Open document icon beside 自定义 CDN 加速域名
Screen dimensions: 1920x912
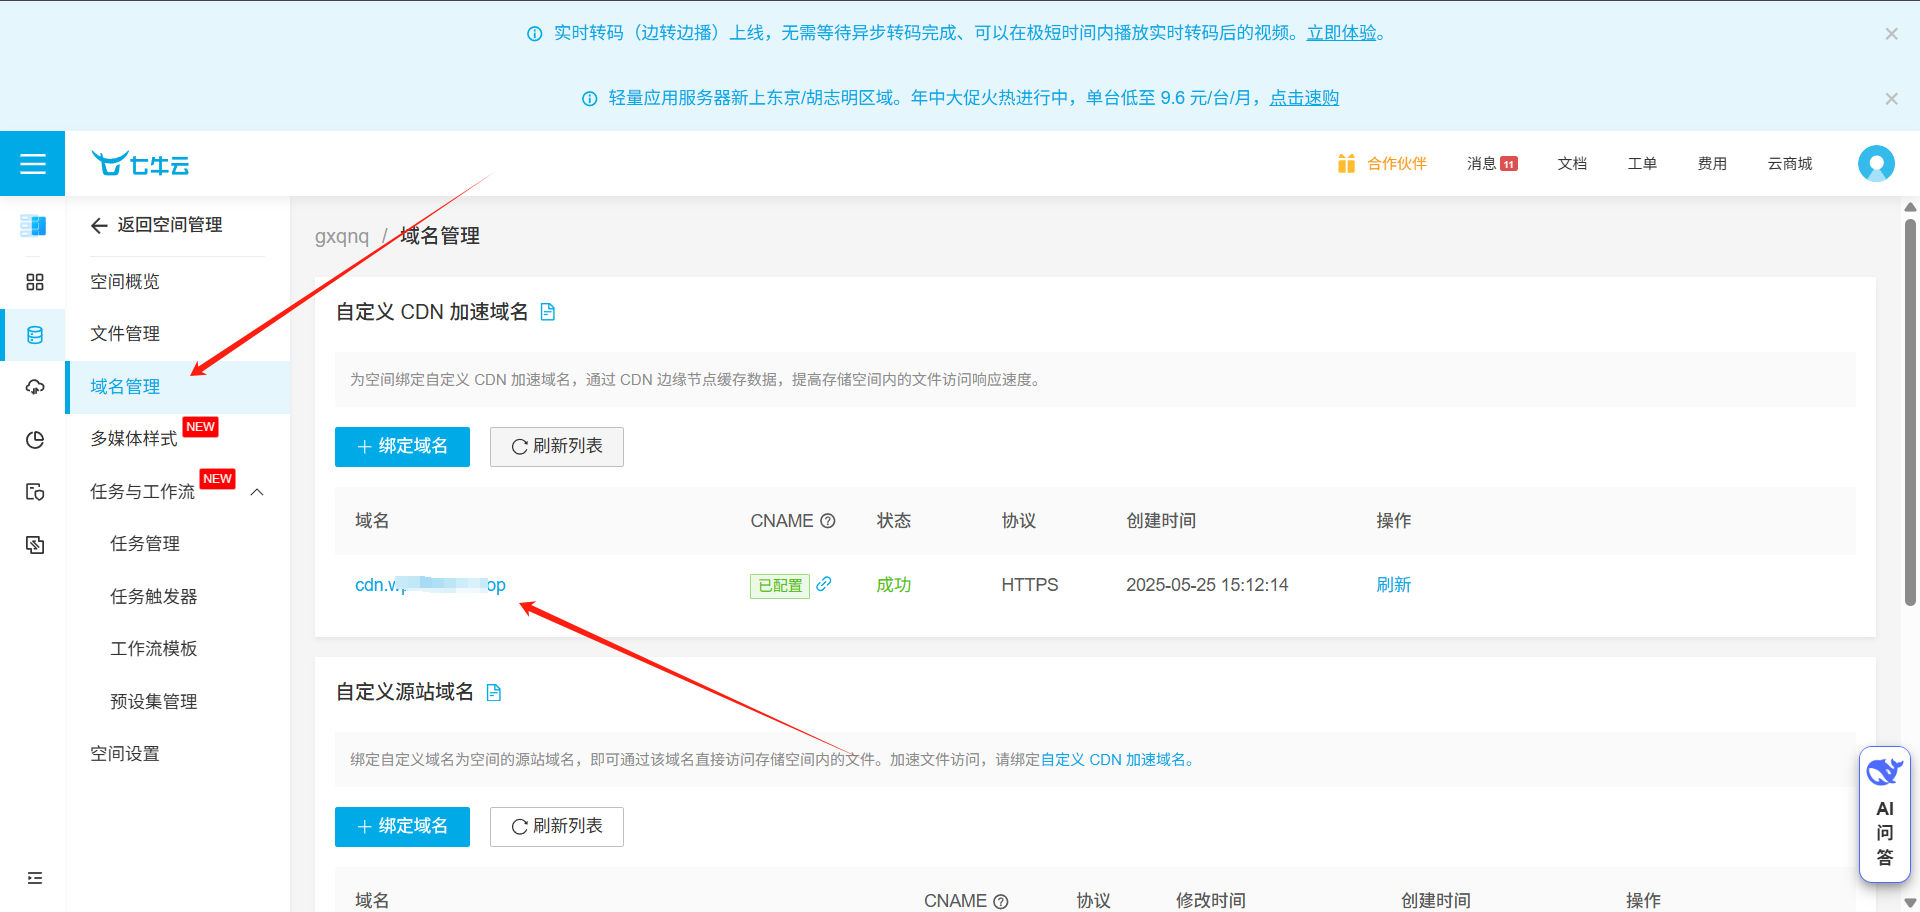click(x=548, y=312)
